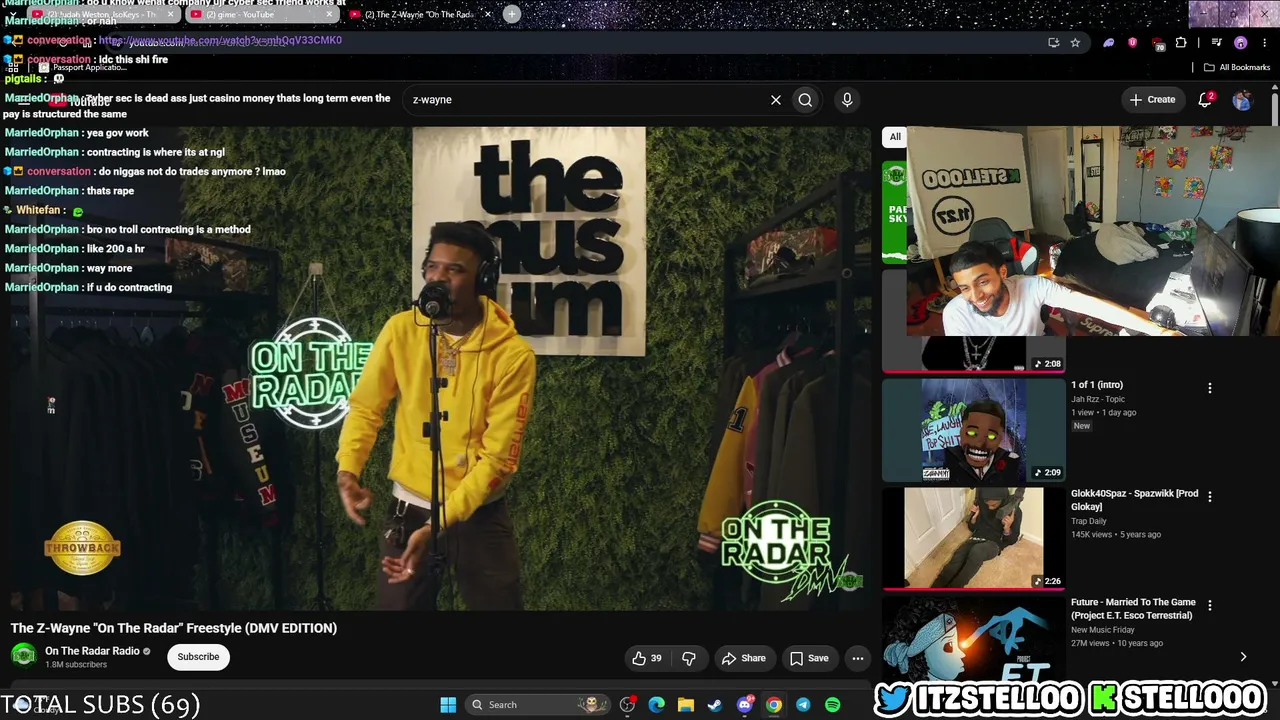Image resolution: width=1280 pixels, height=720 pixels.
Task: Launch OBS Studio from taskbar
Action: pos(627,705)
